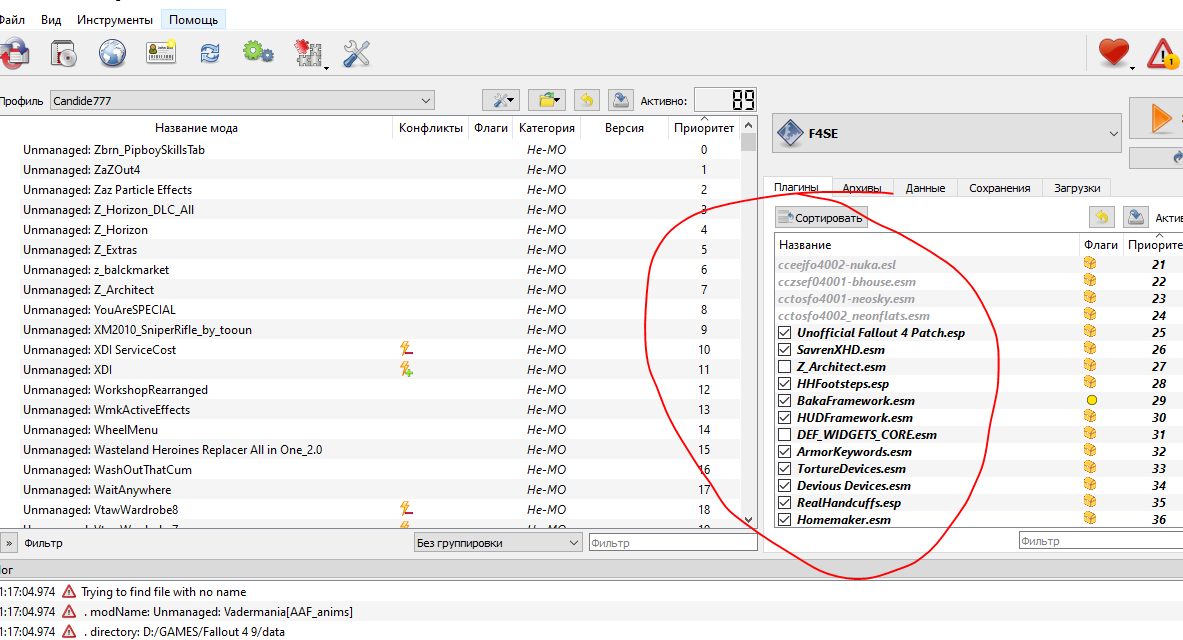1183x640 pixels.
Task: Tick the DEF_WIDGETS_CORE.esm checkbox
Action: tap(785, 435)
